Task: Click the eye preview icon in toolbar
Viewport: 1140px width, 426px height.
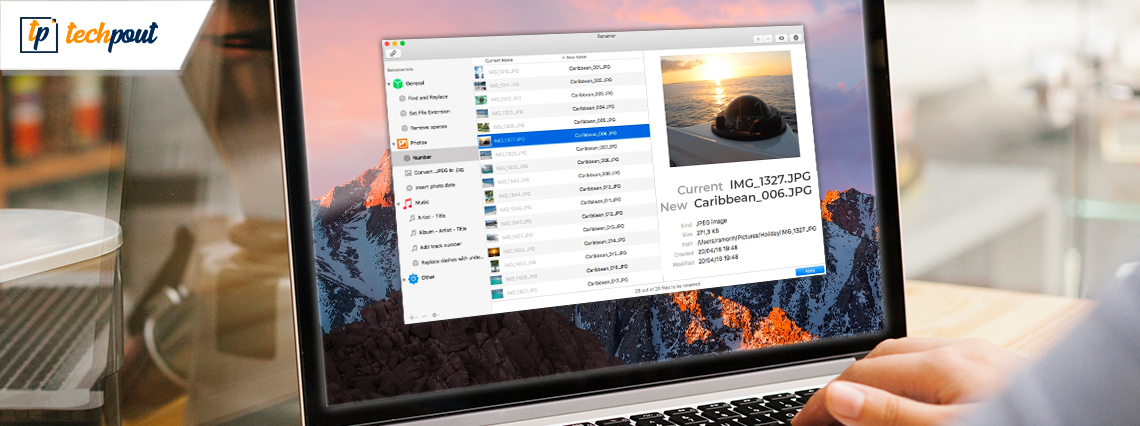Action: 781,38
